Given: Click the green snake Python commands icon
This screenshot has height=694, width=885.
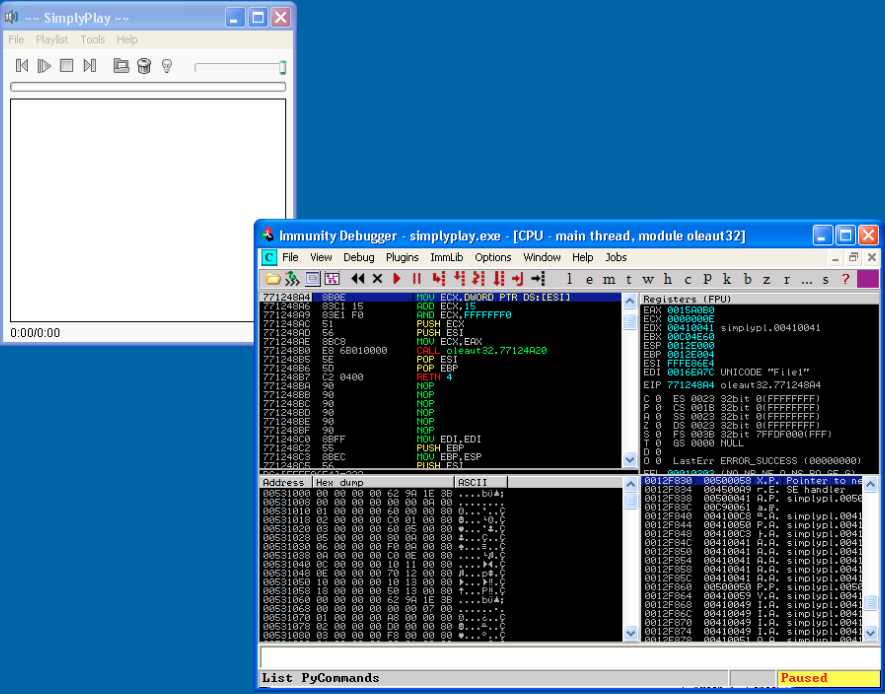Looking at the screenshot, I should (x=292, y=278).
